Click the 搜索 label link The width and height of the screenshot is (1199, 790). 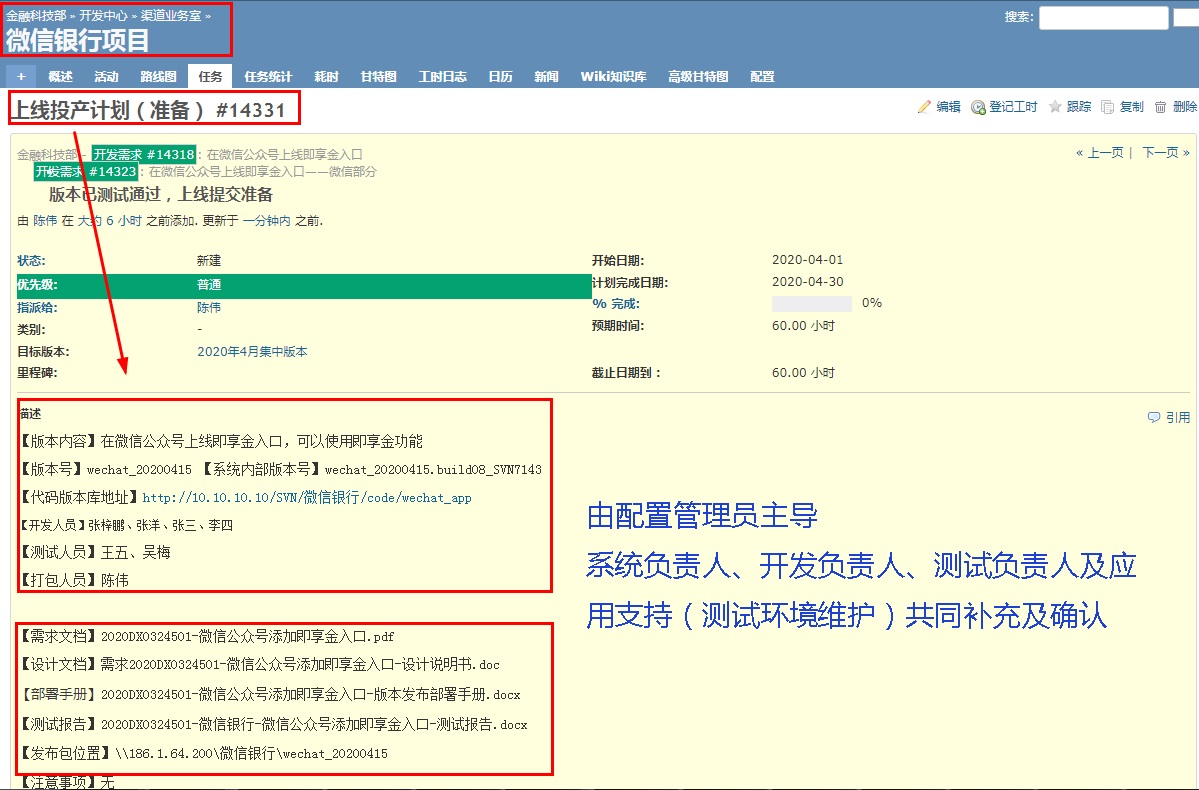(x=1019, y=17)
